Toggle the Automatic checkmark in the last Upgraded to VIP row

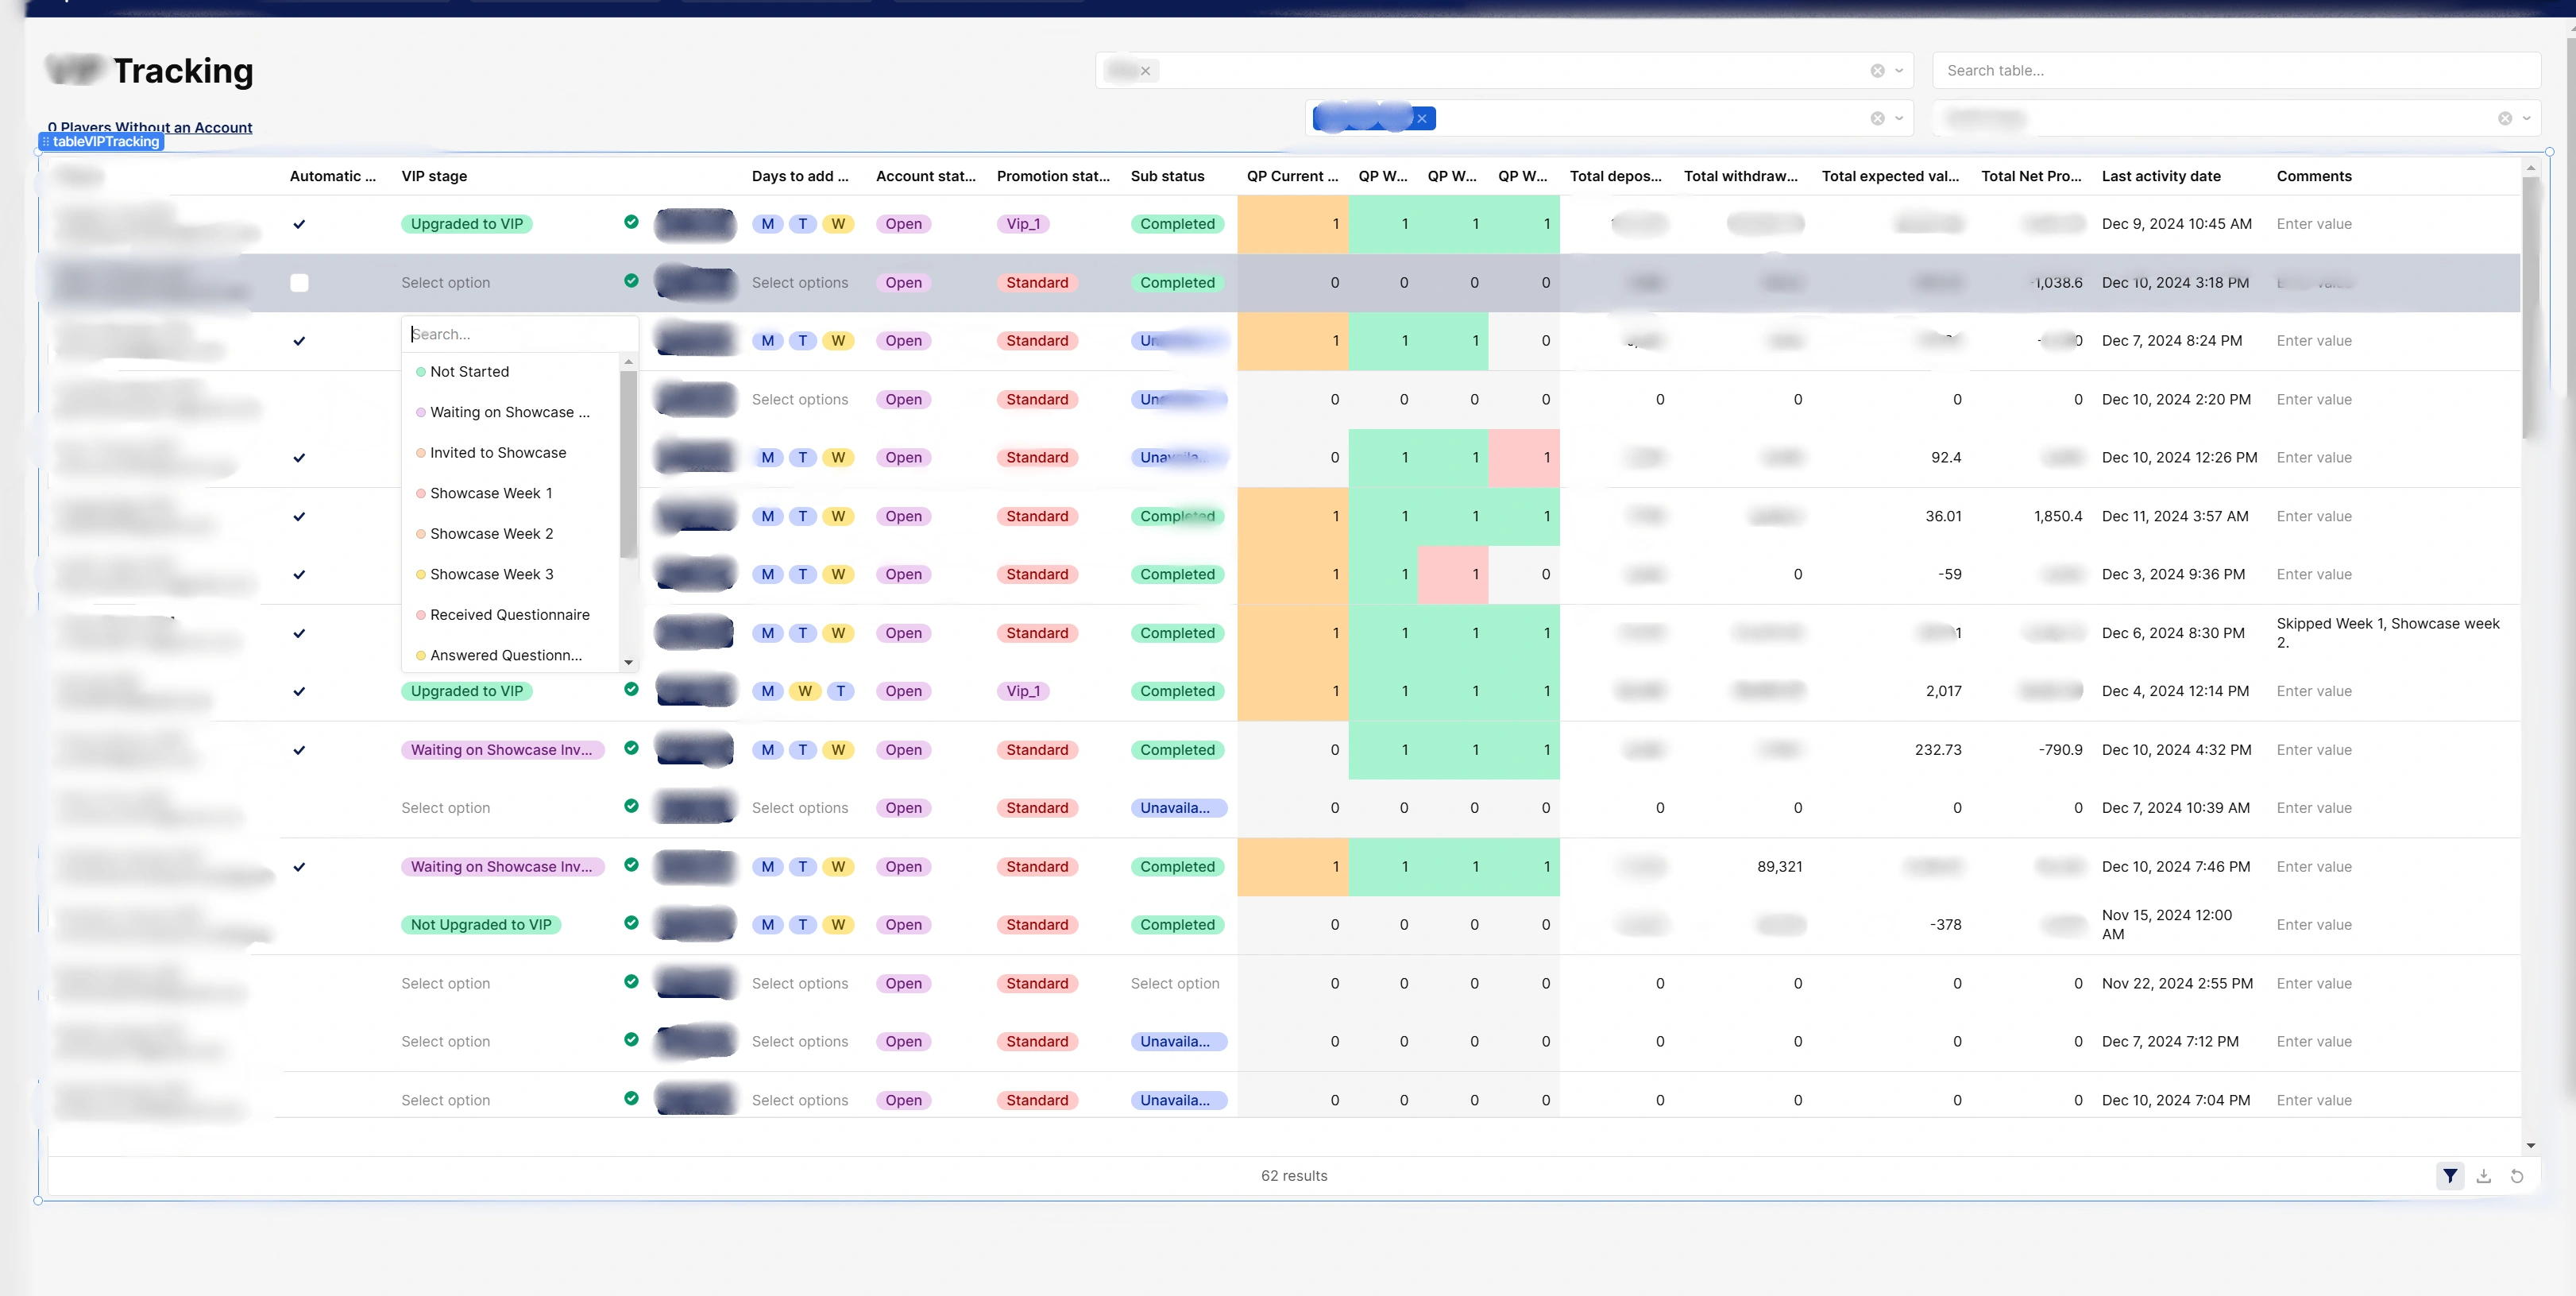coord(299,691)
